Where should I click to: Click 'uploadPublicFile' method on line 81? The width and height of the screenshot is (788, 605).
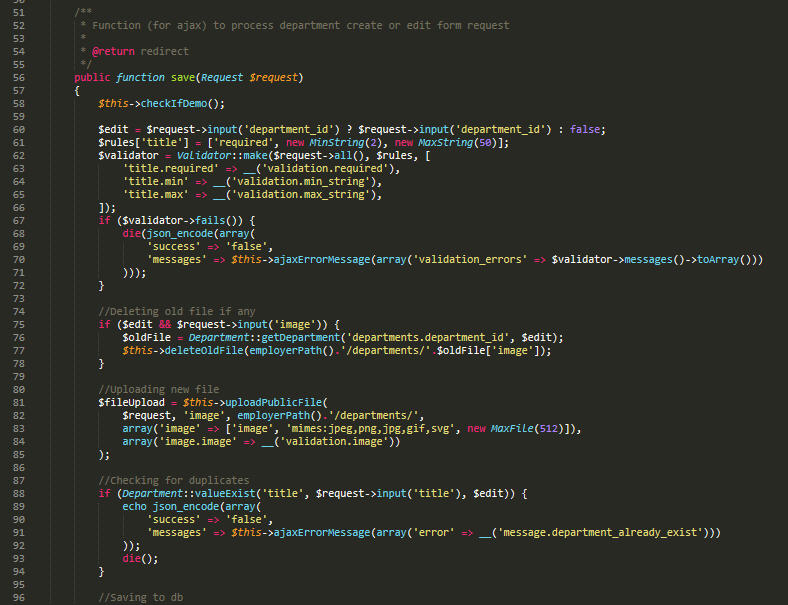pyautogui.click(x=273, y=403)
